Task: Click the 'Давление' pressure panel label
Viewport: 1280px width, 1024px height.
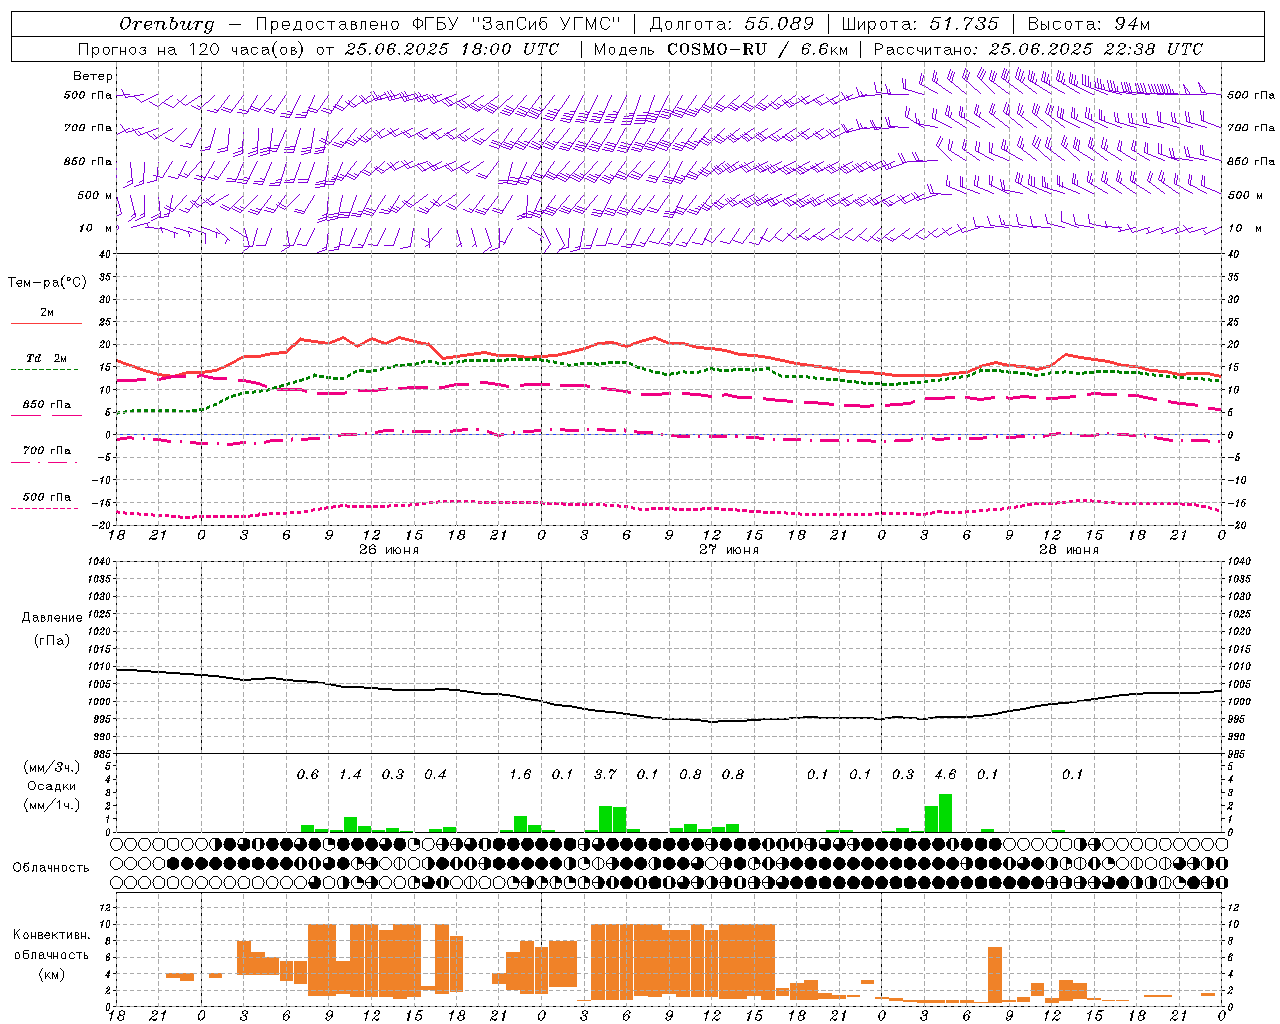Action: 52,618
